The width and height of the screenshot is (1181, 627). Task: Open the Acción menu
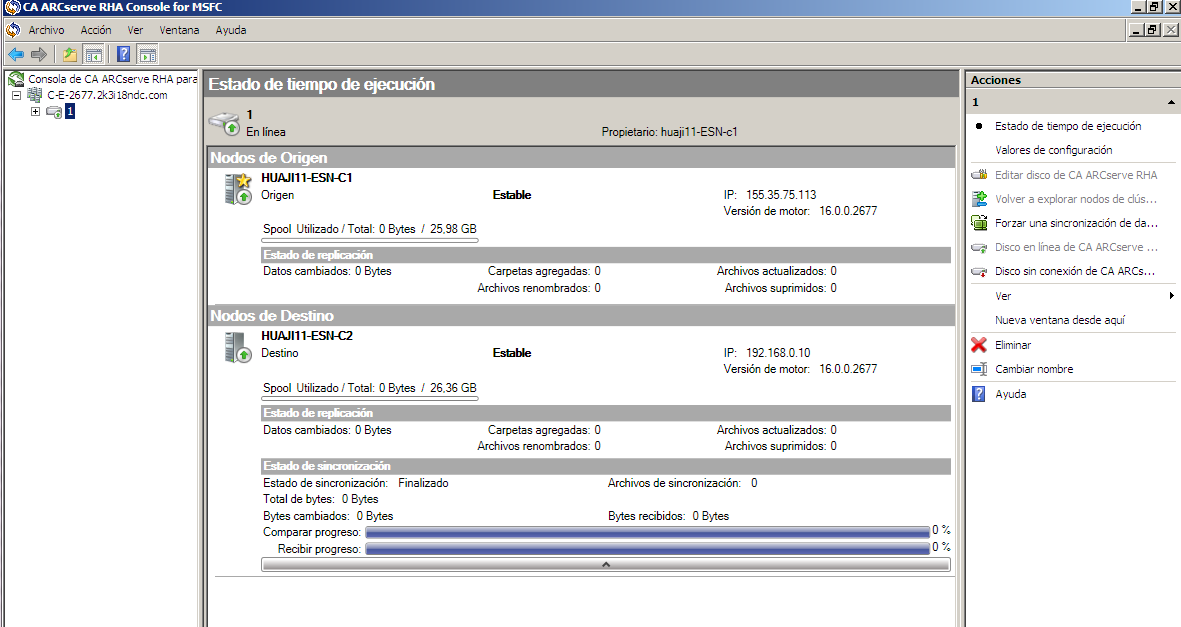pos(96,30)
